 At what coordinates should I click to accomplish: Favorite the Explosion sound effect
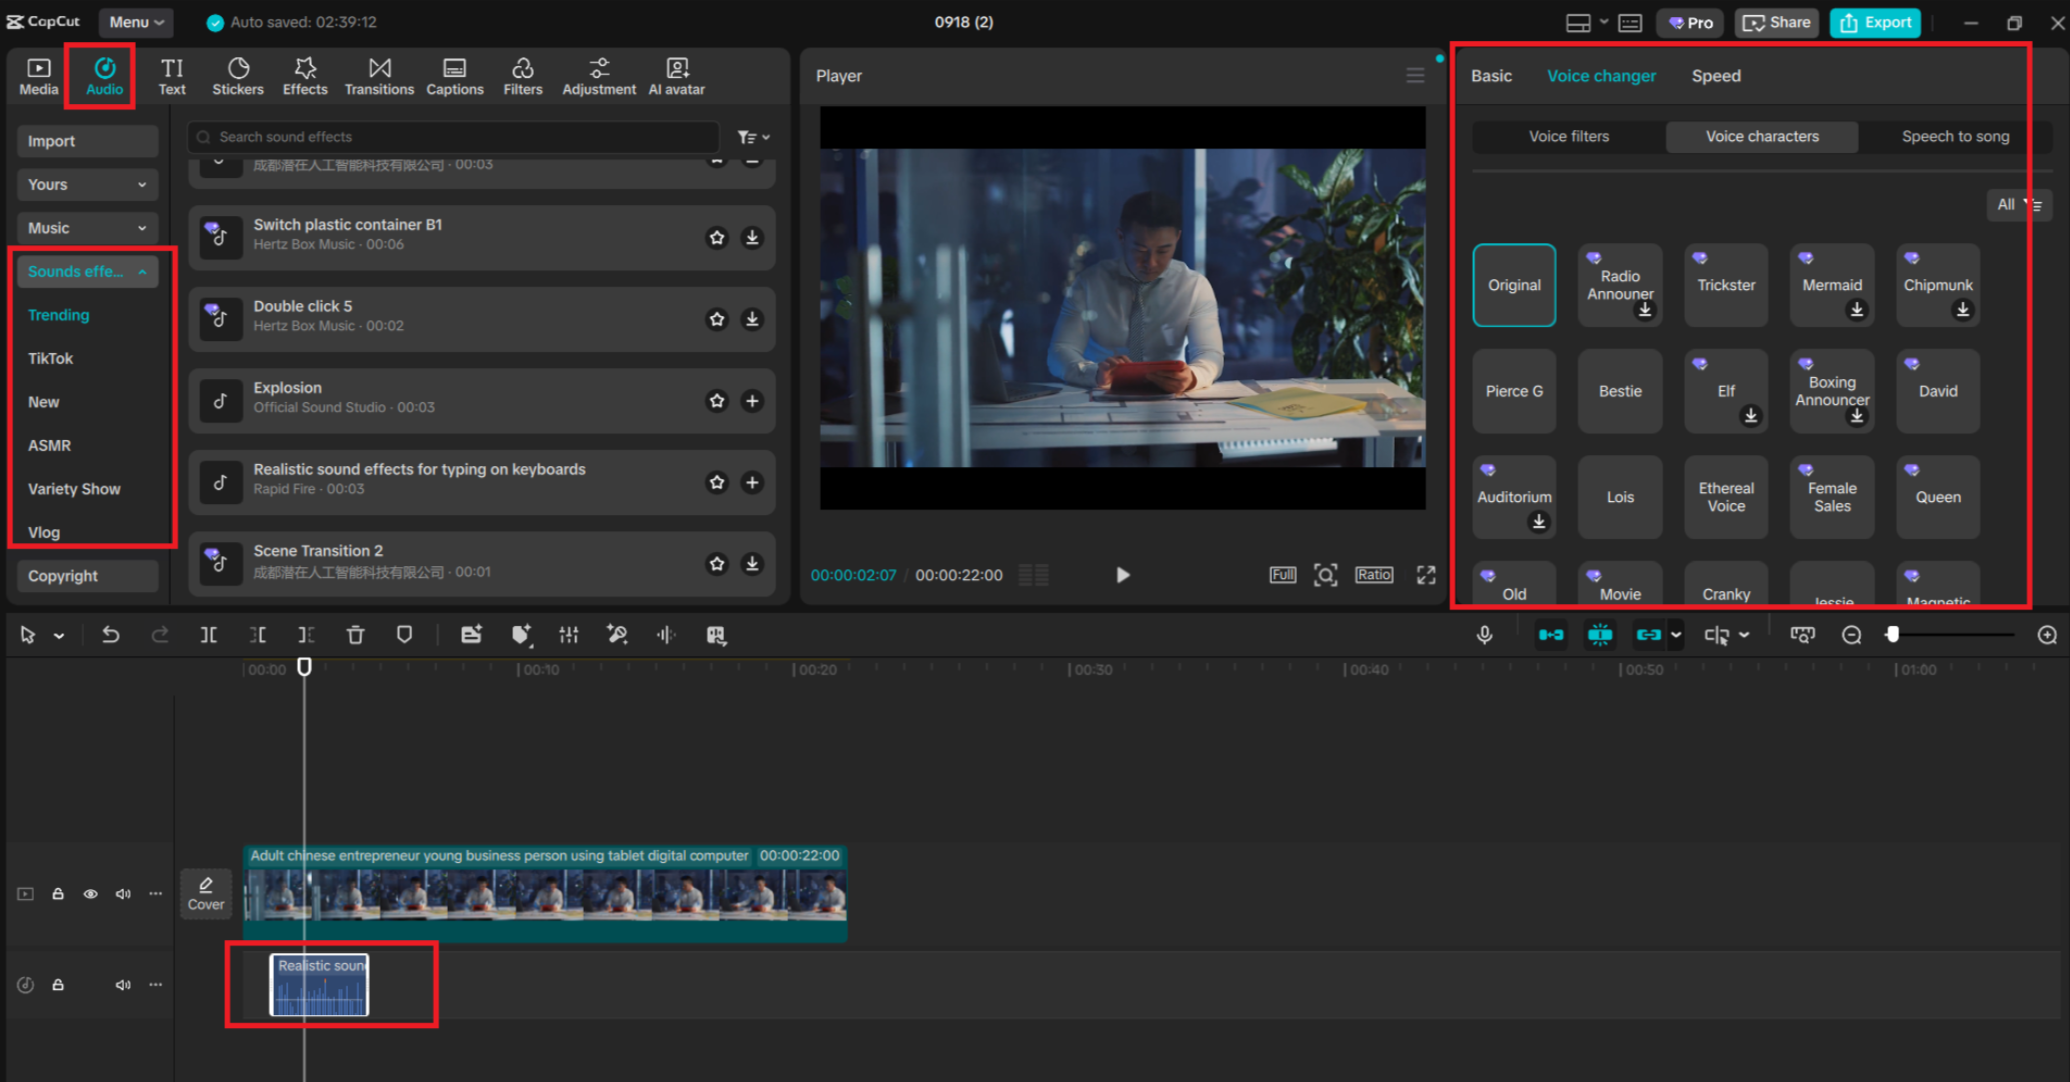(x=716, y=401)
